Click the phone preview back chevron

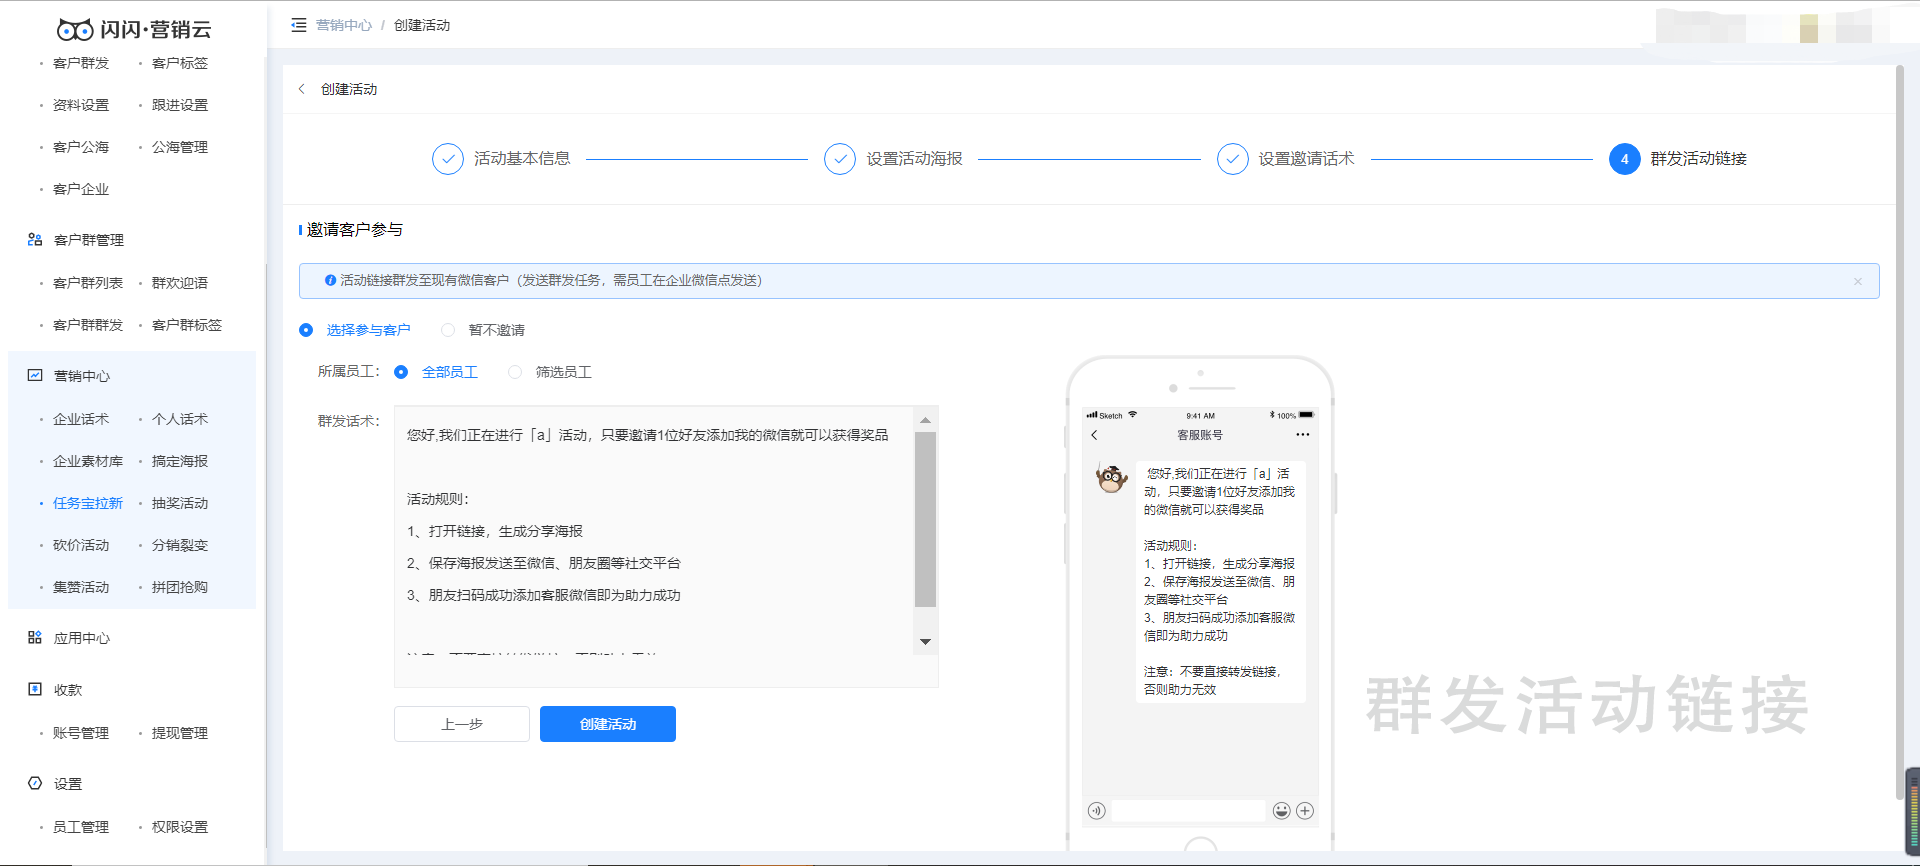coord(1094,435)
